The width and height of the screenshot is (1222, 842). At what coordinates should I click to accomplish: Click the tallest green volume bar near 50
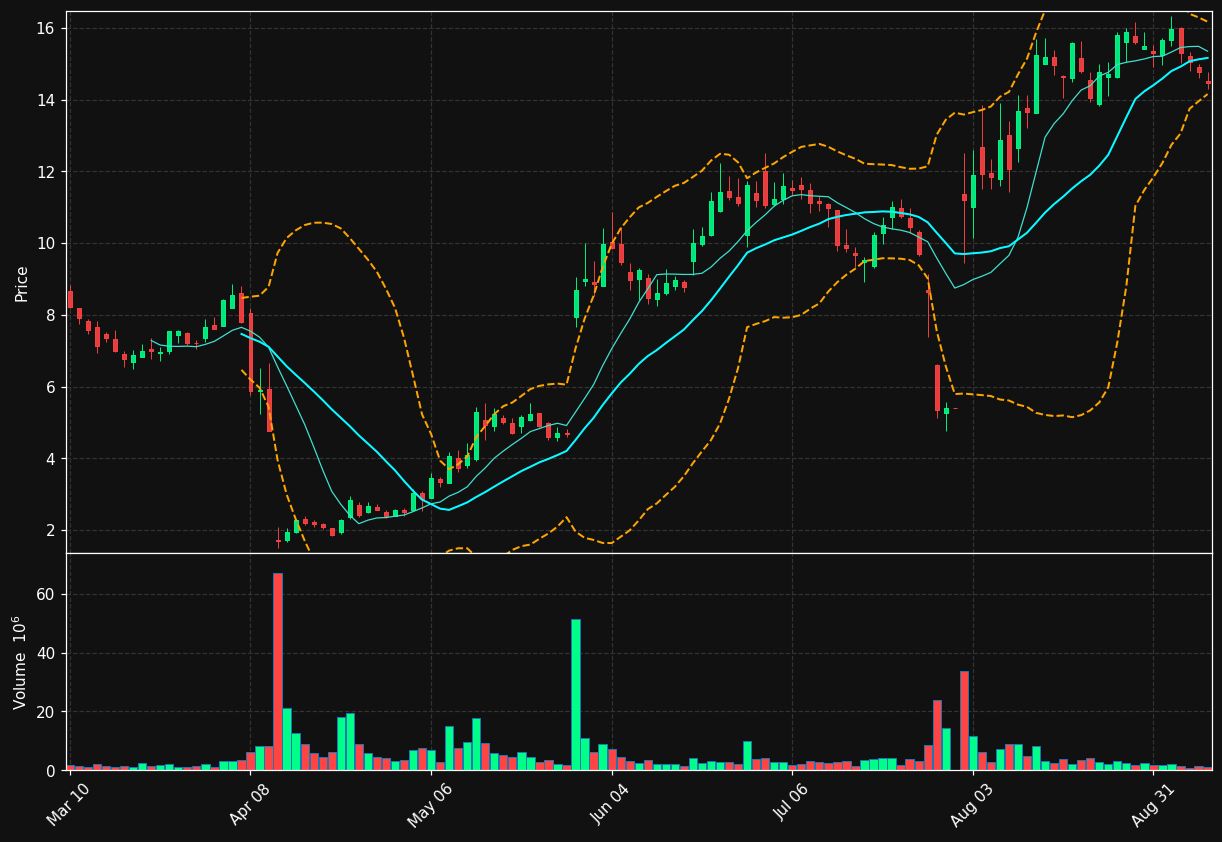click(575, 695)
